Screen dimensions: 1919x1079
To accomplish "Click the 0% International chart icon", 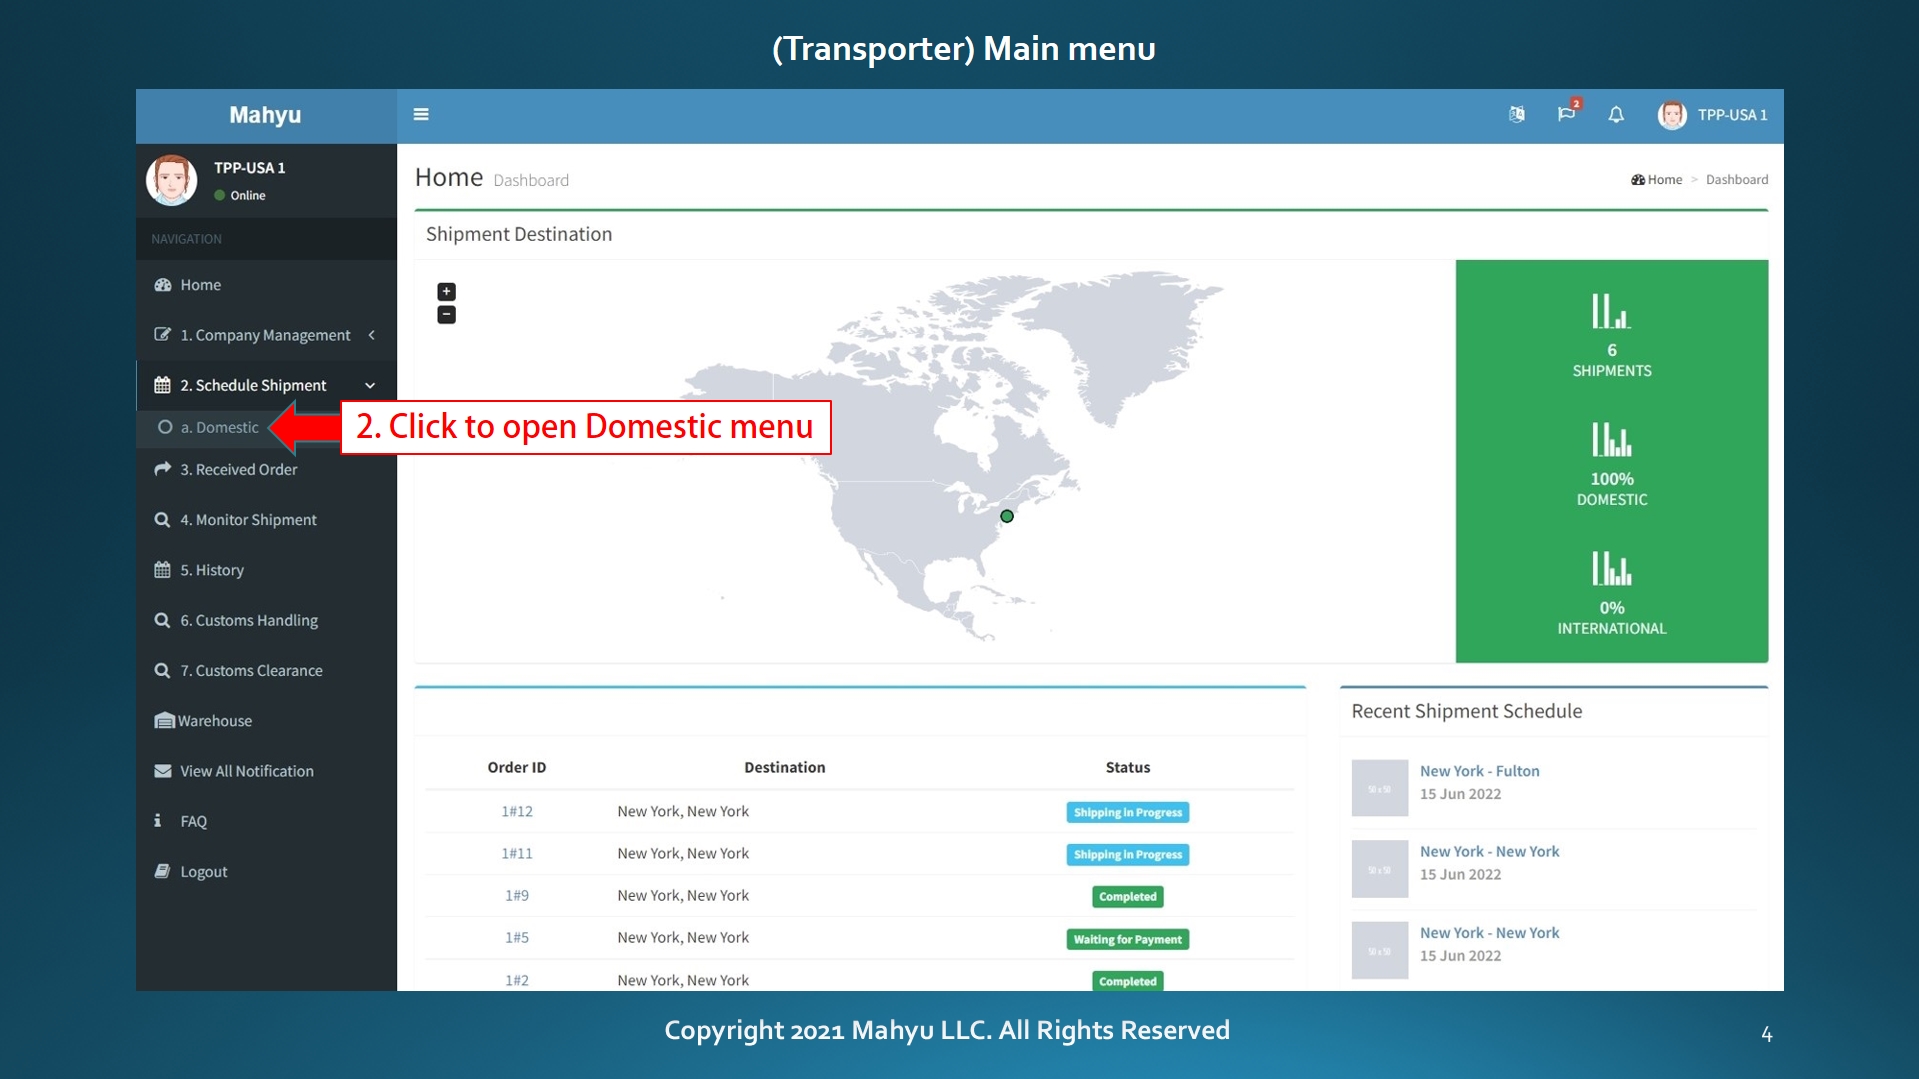I will click(1611, 568).
